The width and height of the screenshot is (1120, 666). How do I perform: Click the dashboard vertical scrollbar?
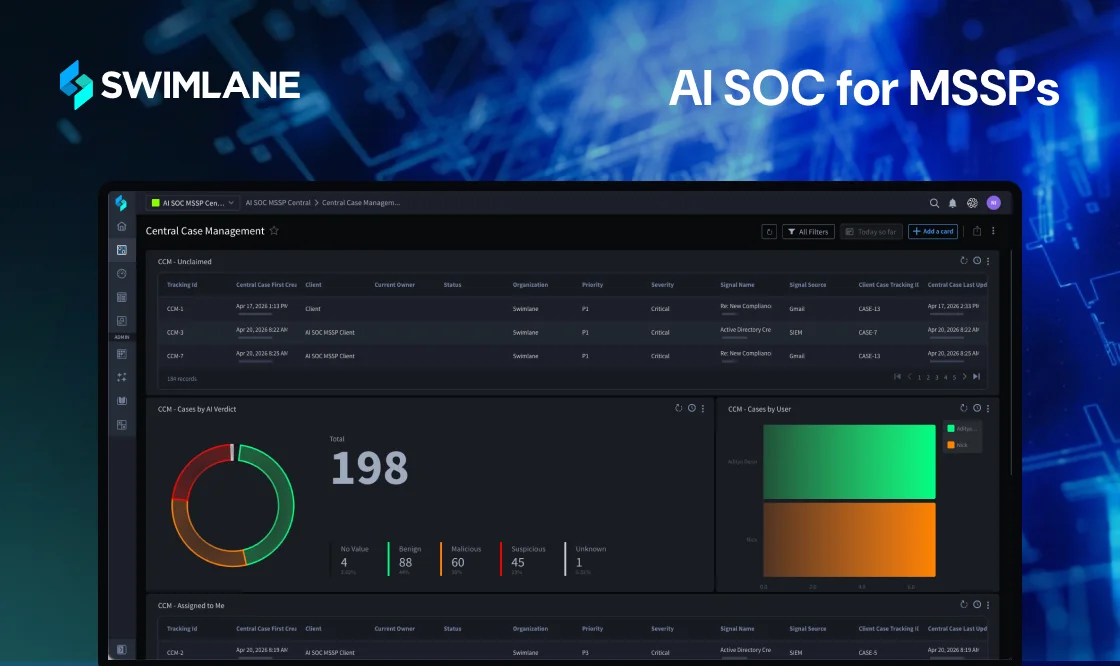(1011, 361)
